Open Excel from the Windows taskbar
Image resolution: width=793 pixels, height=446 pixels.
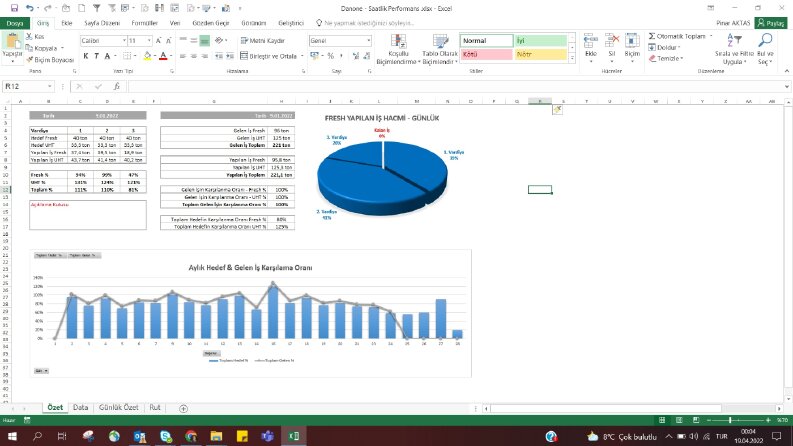[x=294, y=436]
